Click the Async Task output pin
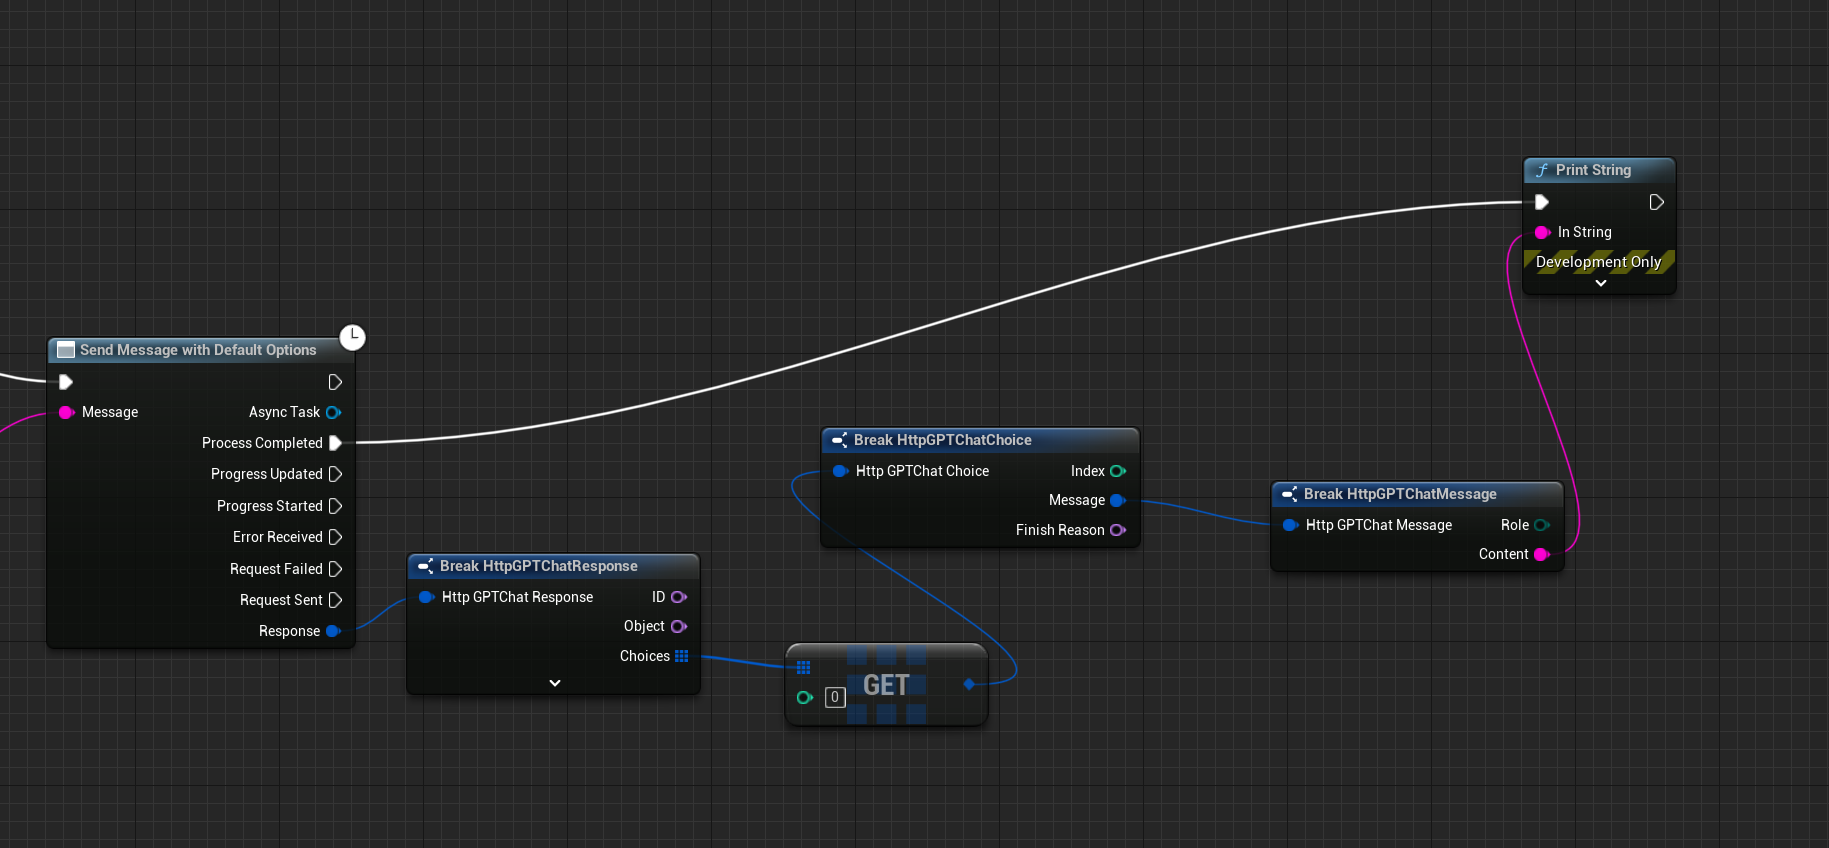The width and height of the screenshot is (1829, 848). pos(333,412)
